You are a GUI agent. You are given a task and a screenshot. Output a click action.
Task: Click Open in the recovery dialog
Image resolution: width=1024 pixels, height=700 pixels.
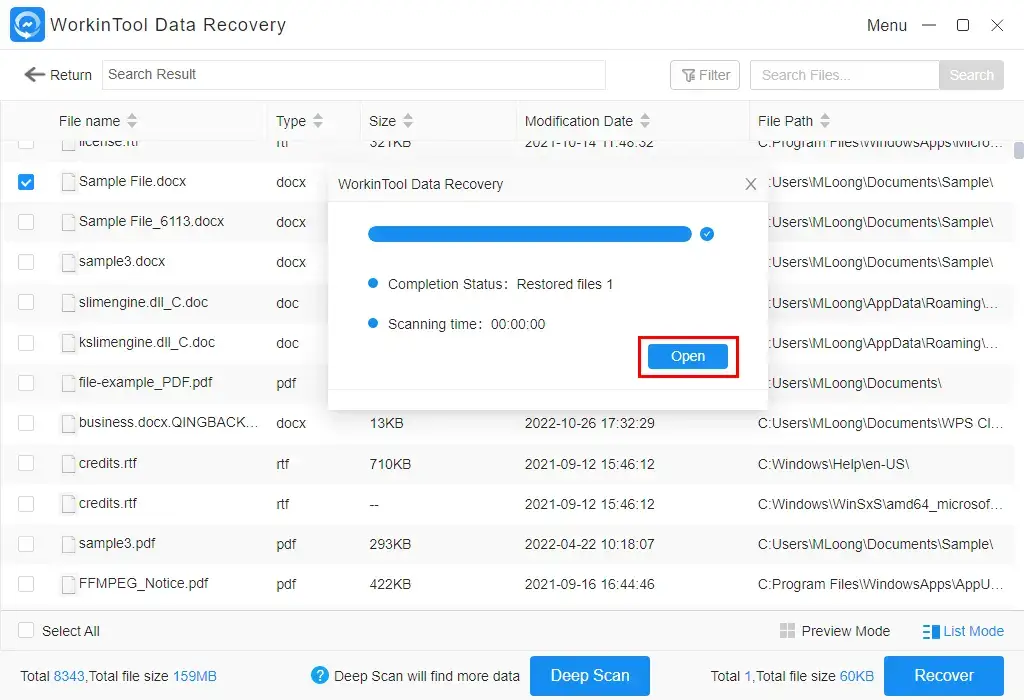[688, 357]
